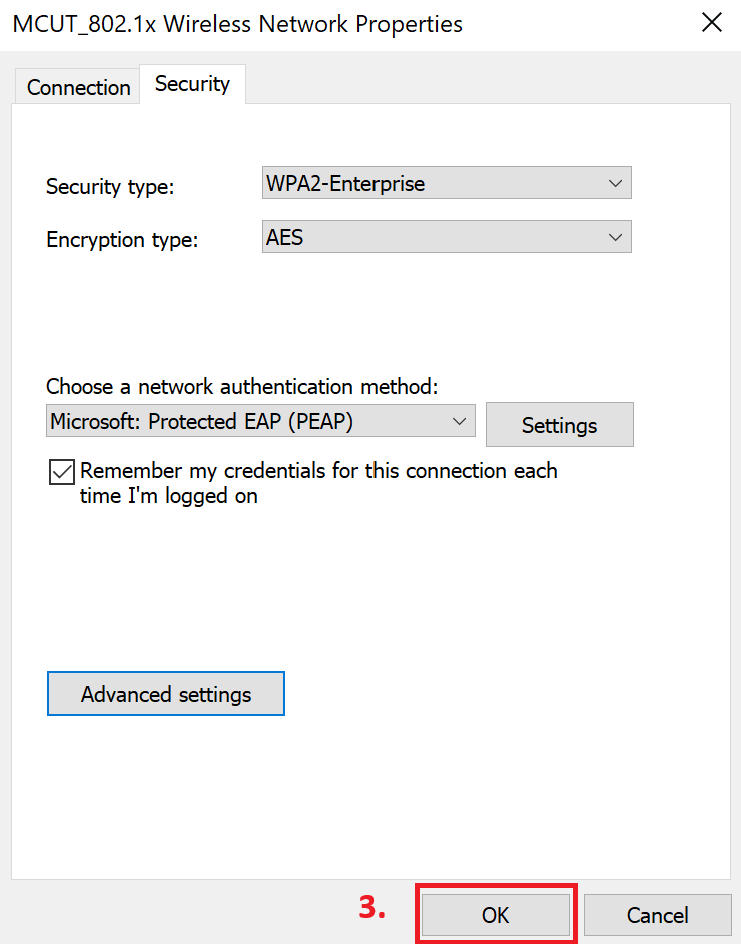Select the Security tab
Screen dimensions: 741x944
192,84
